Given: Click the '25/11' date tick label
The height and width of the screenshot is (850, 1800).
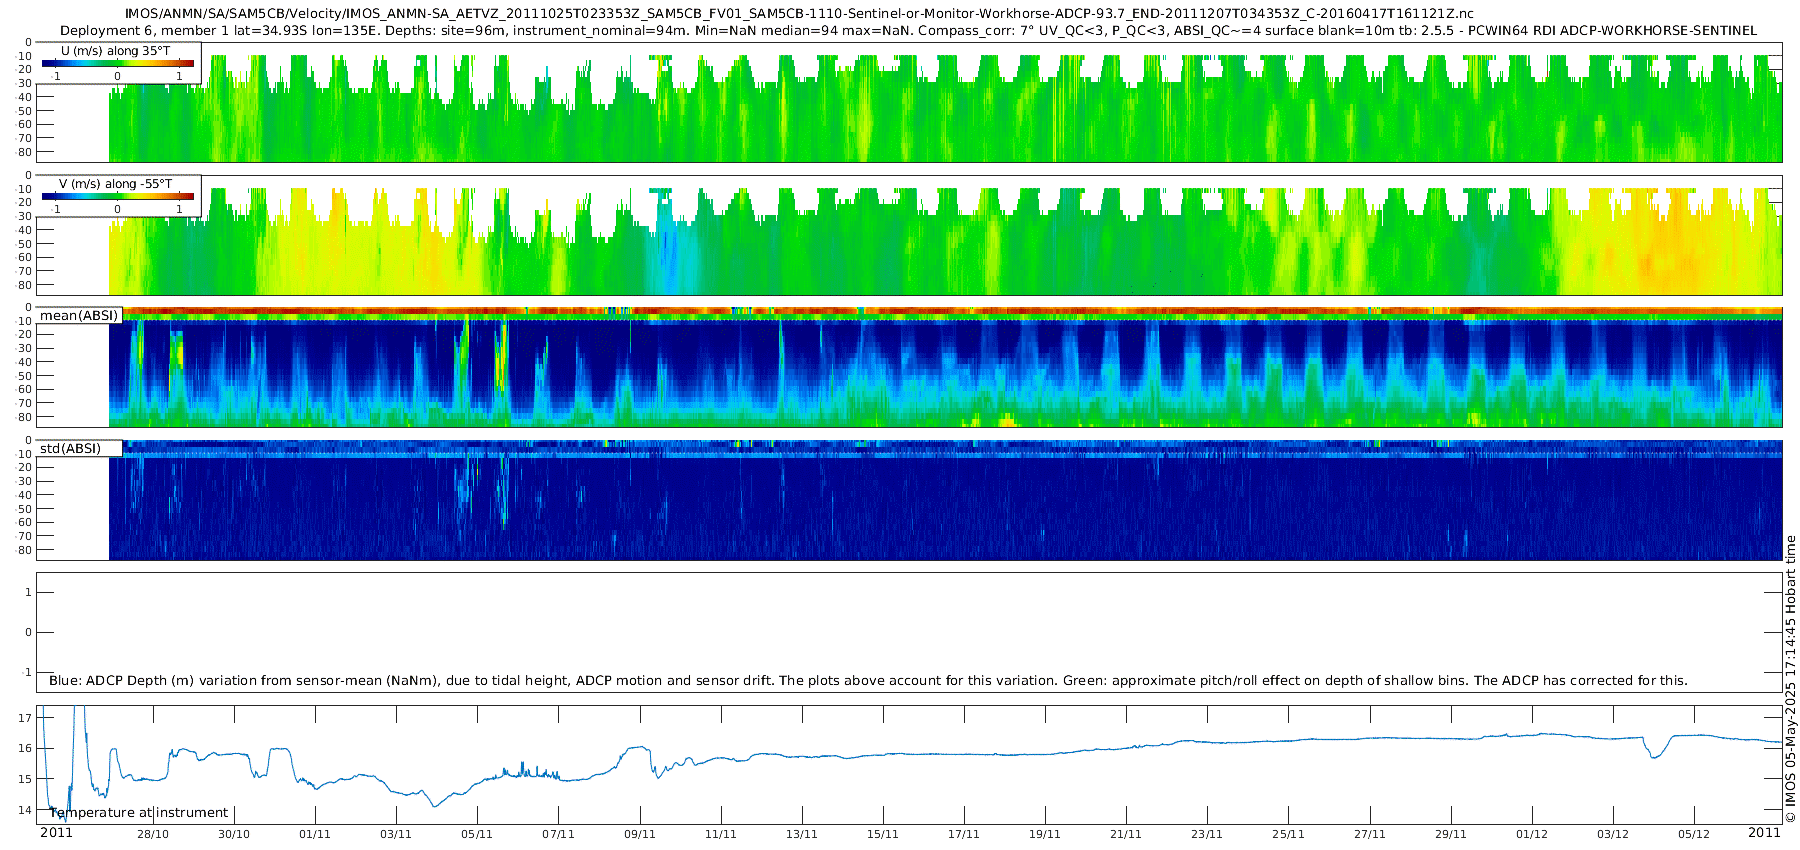Looking at the screenshot, I should 1289,834.
